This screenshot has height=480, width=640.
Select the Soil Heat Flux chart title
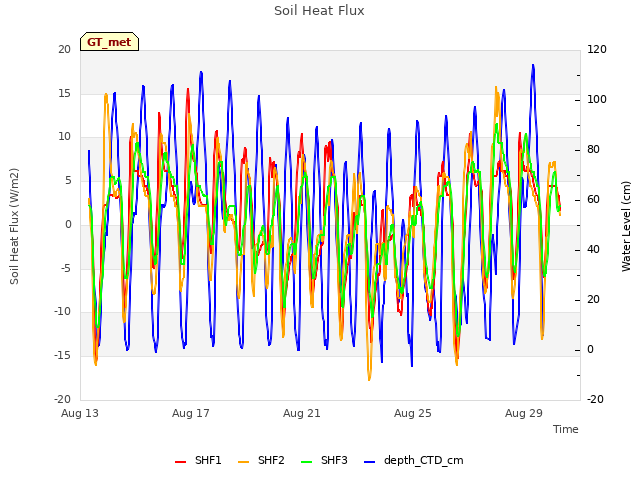[319, 11]
